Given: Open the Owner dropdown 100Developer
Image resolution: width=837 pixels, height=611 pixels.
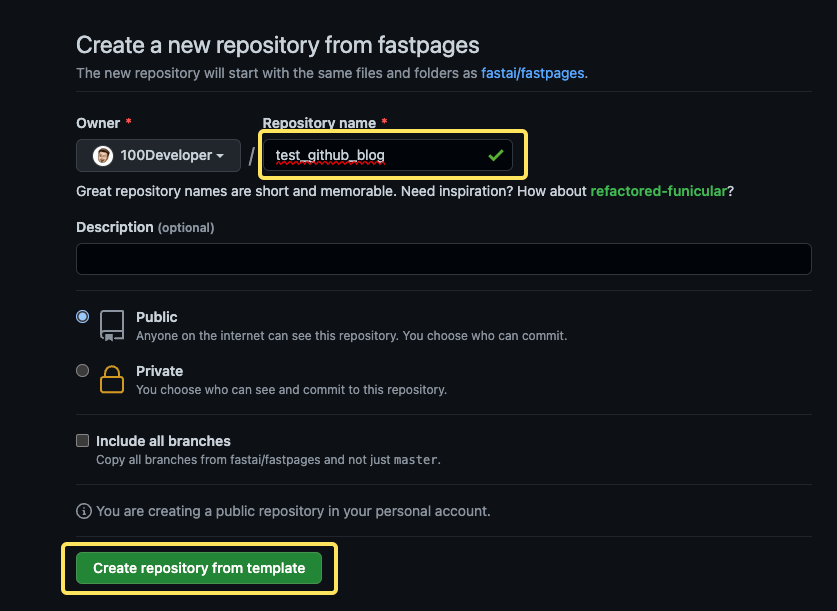Looking at the screenshot, I should (x=159, y=155).
